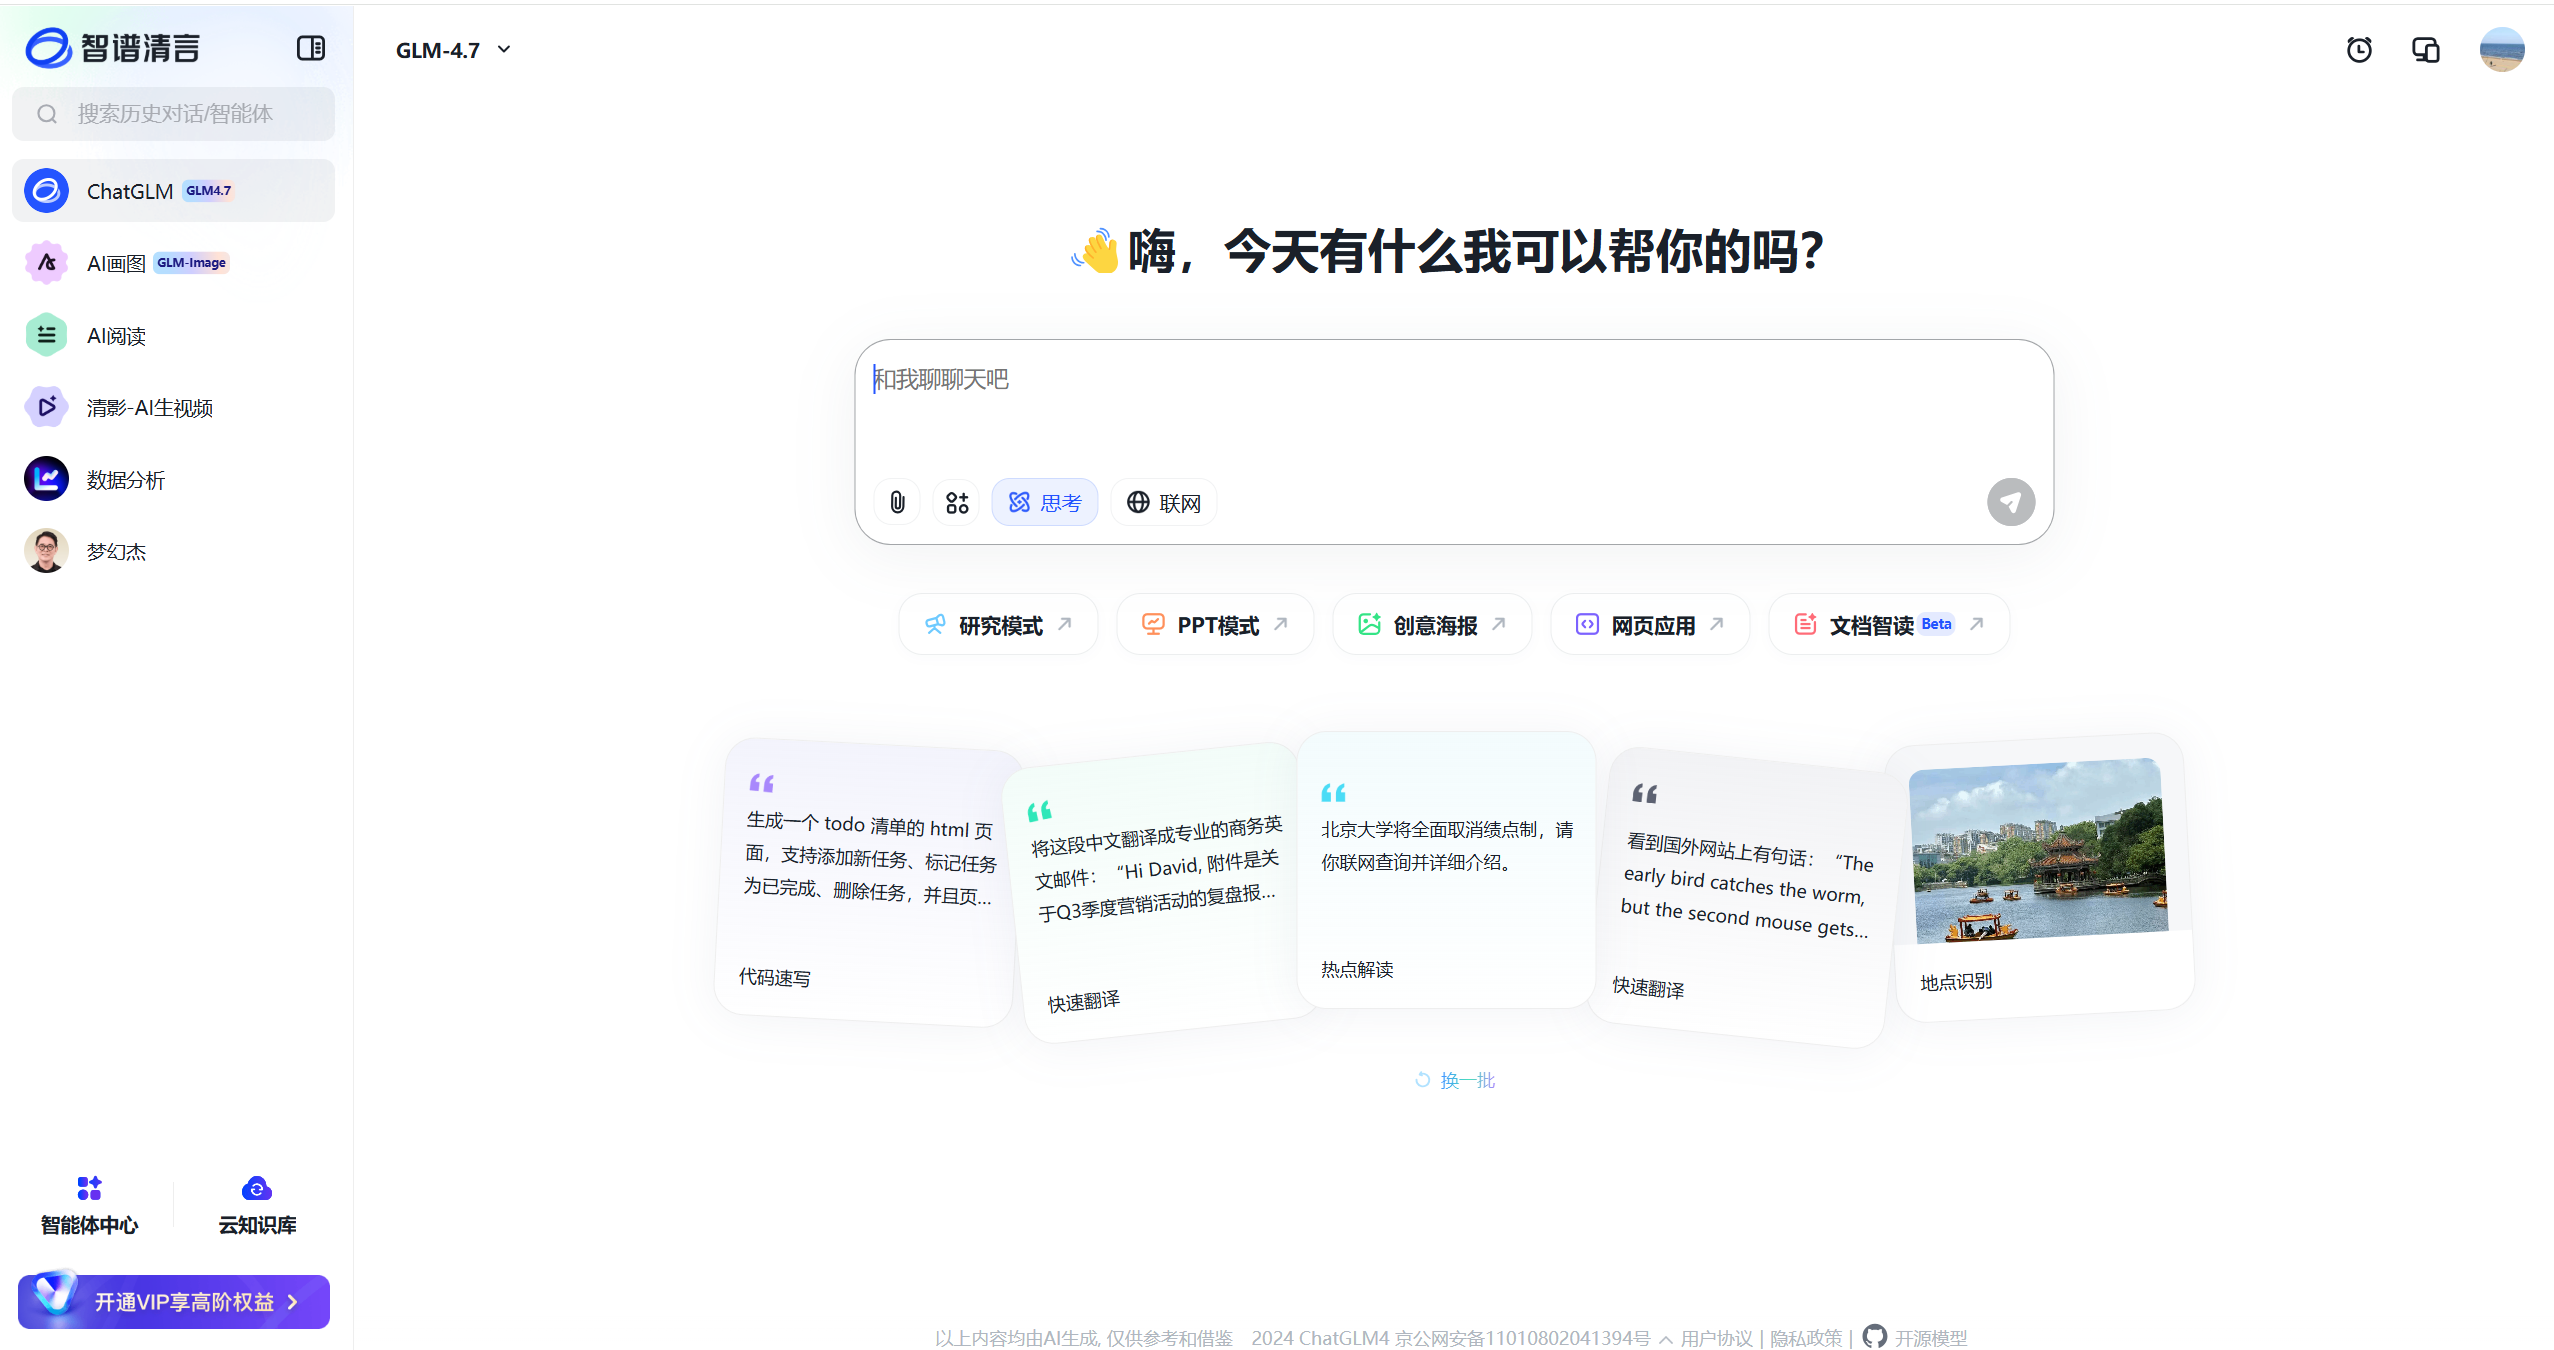Click 换一批 to refresh suggestions
Screen dimensions: 2554x1350
(1455, 1079)
